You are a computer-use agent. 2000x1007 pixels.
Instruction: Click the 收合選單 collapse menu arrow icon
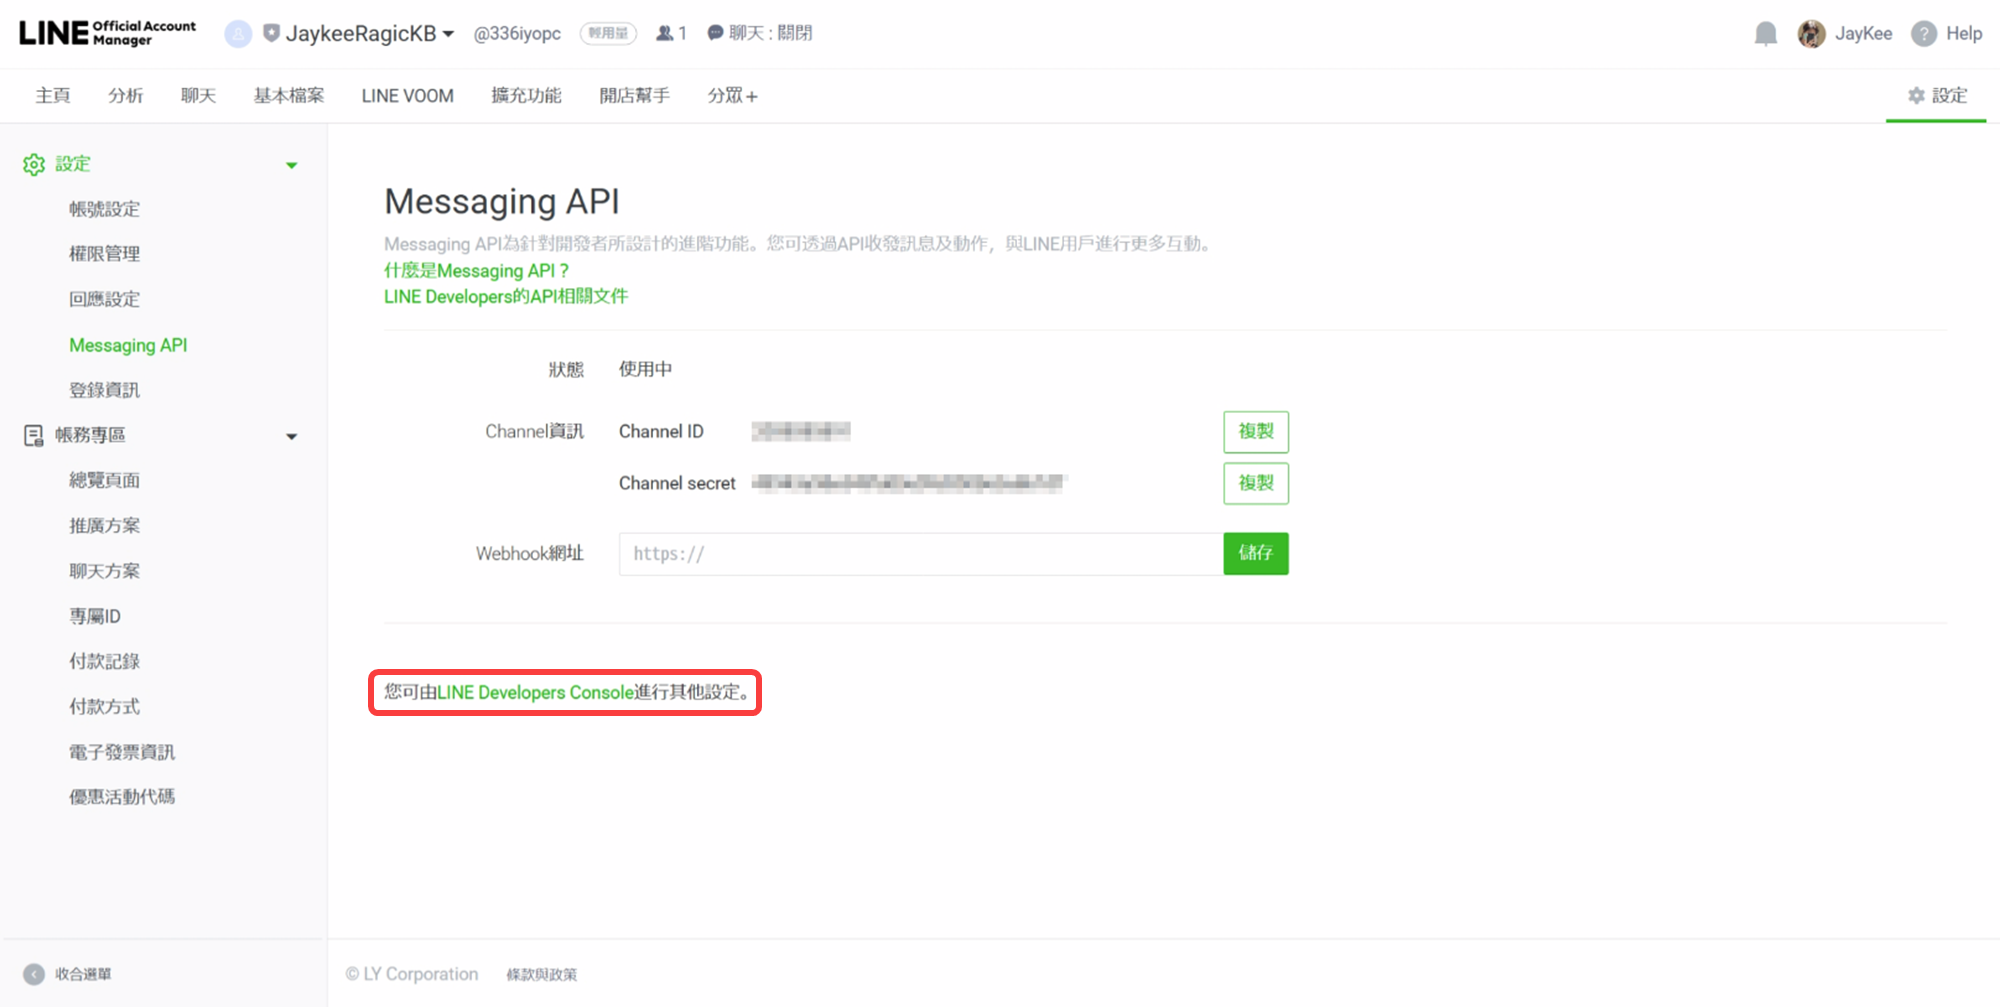34,974
